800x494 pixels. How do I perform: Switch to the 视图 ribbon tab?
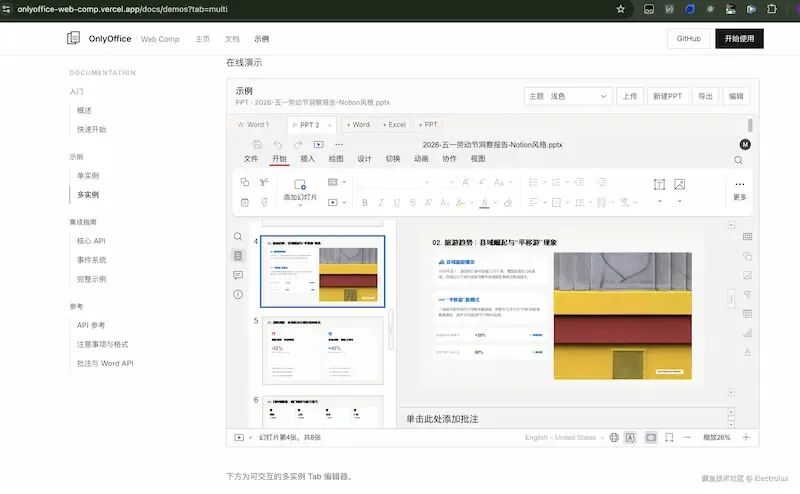tap(478, 159)
